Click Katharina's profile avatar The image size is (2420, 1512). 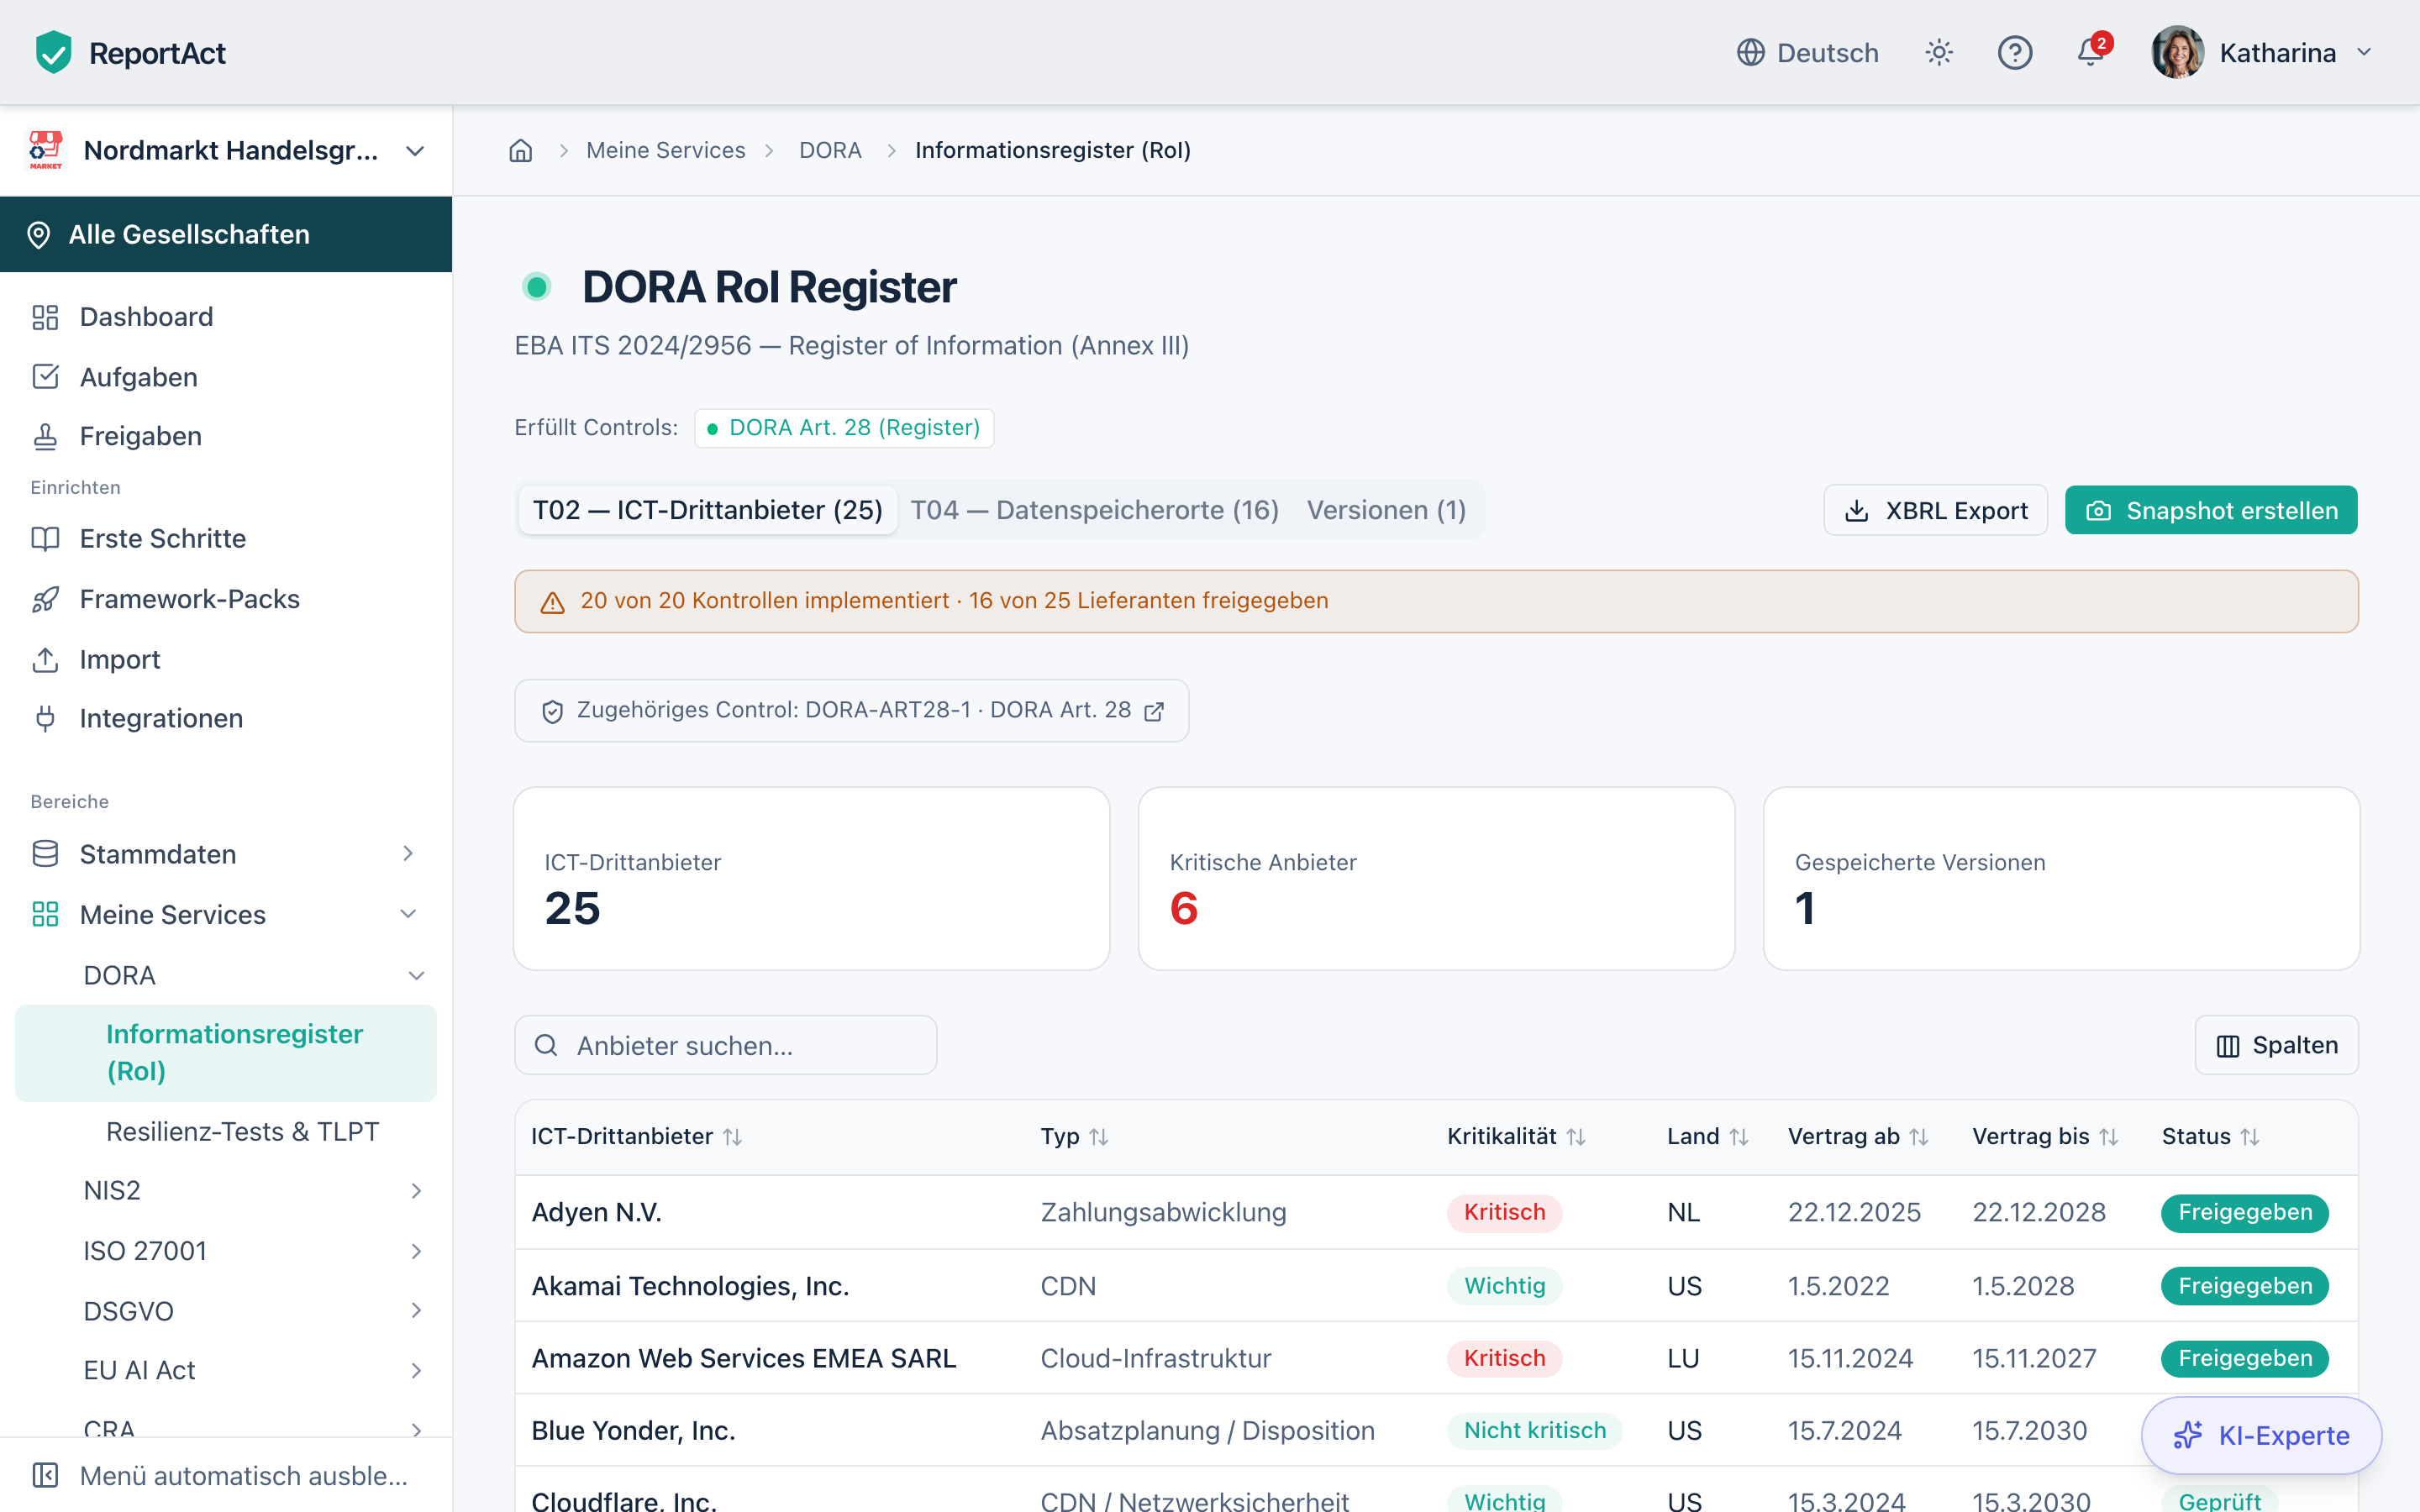[2177, 52]
